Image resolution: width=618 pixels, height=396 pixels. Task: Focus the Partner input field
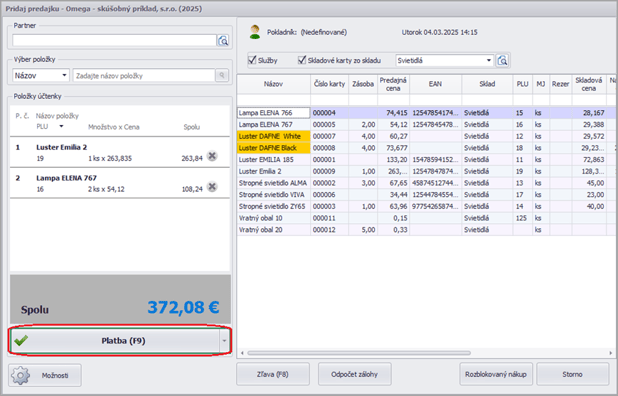click(x=114, y=41)
